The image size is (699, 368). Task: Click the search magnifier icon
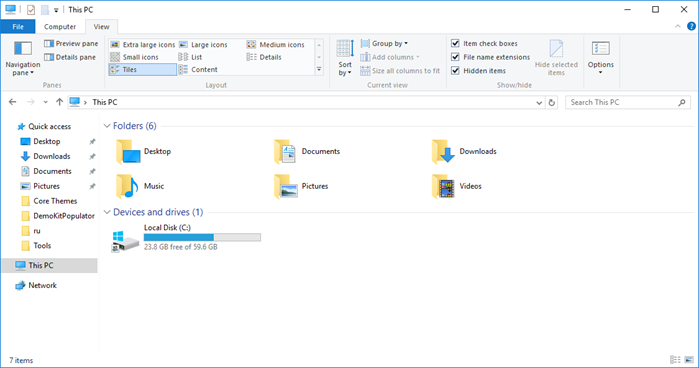coord(682,103)
